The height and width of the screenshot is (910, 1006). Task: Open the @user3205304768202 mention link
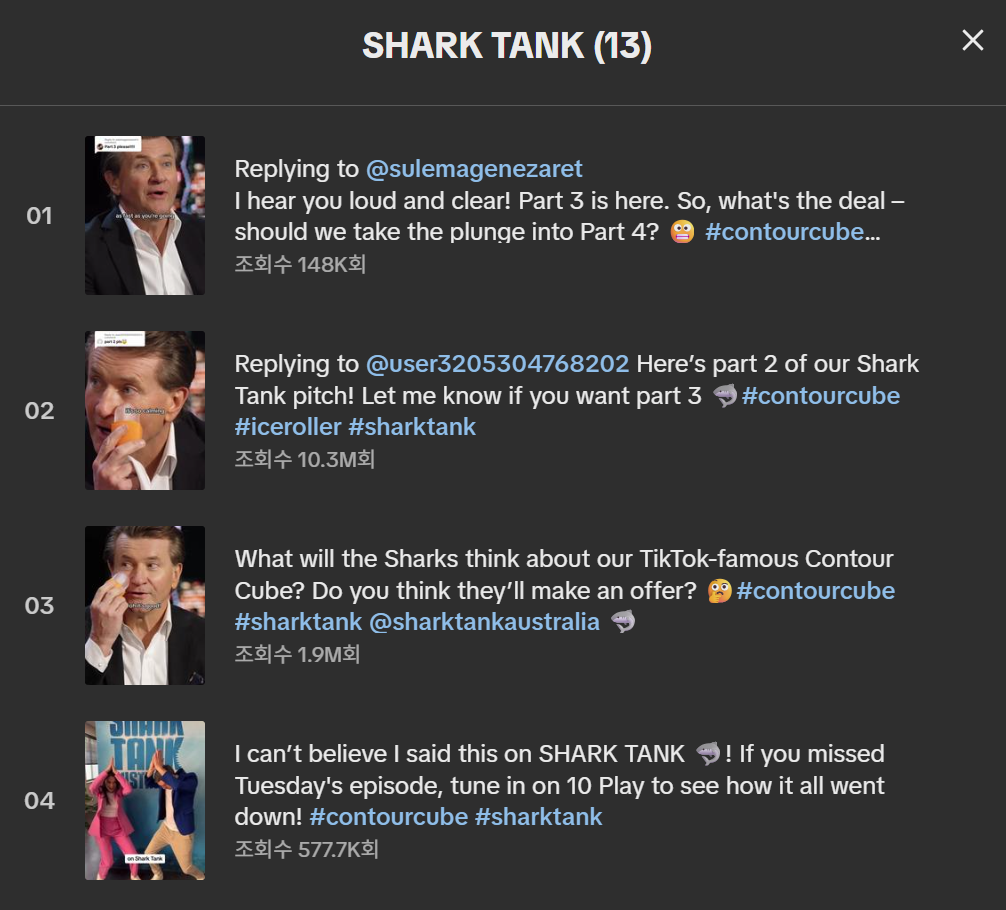pyautogui.click(x=497, y=364)
